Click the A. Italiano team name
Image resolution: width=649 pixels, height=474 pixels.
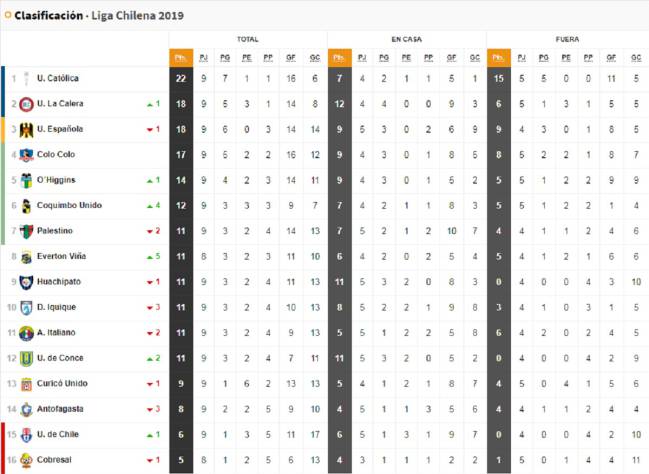pos(56,333)
